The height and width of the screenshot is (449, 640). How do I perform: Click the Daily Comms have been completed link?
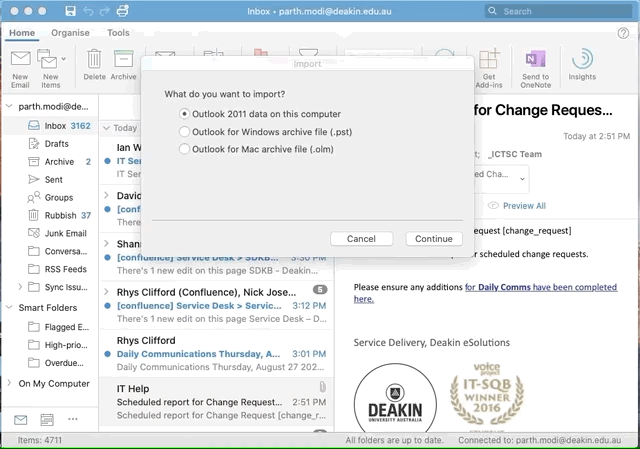click(541, 287)
